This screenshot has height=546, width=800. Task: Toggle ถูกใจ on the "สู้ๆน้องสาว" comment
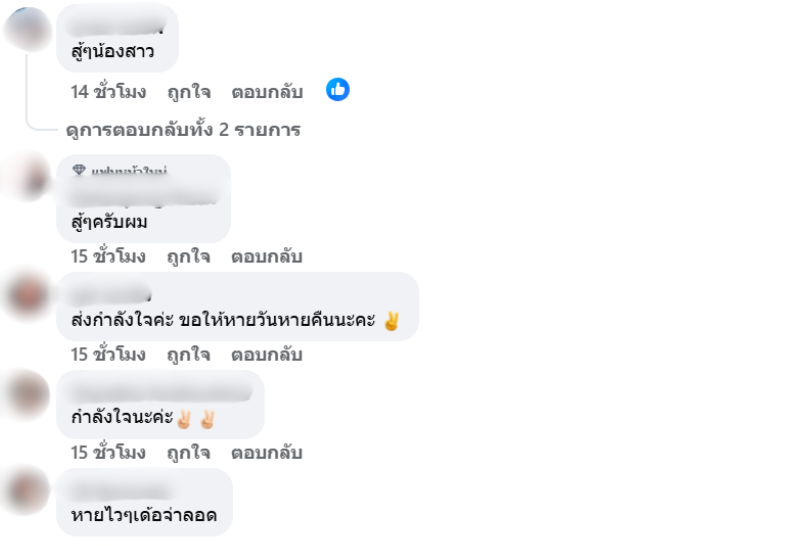[x=188, y=92]
